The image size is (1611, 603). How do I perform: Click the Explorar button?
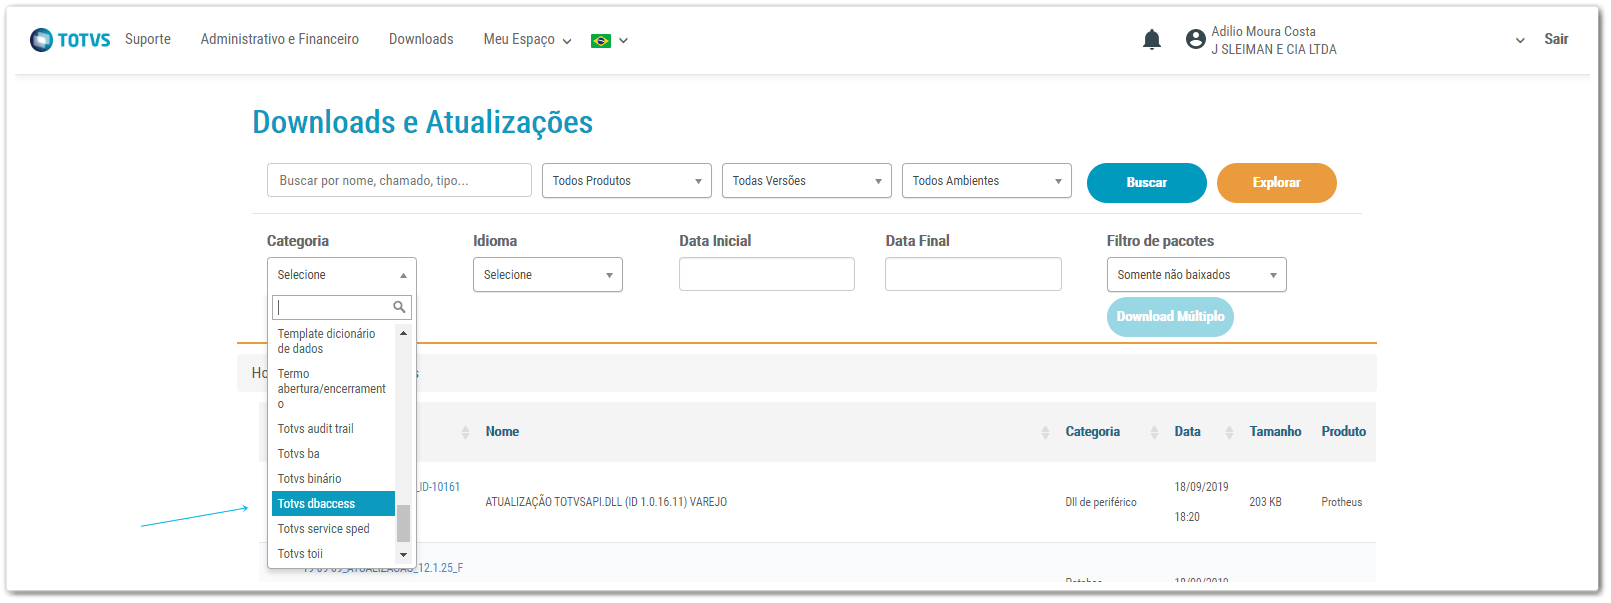click(1277, 183)
